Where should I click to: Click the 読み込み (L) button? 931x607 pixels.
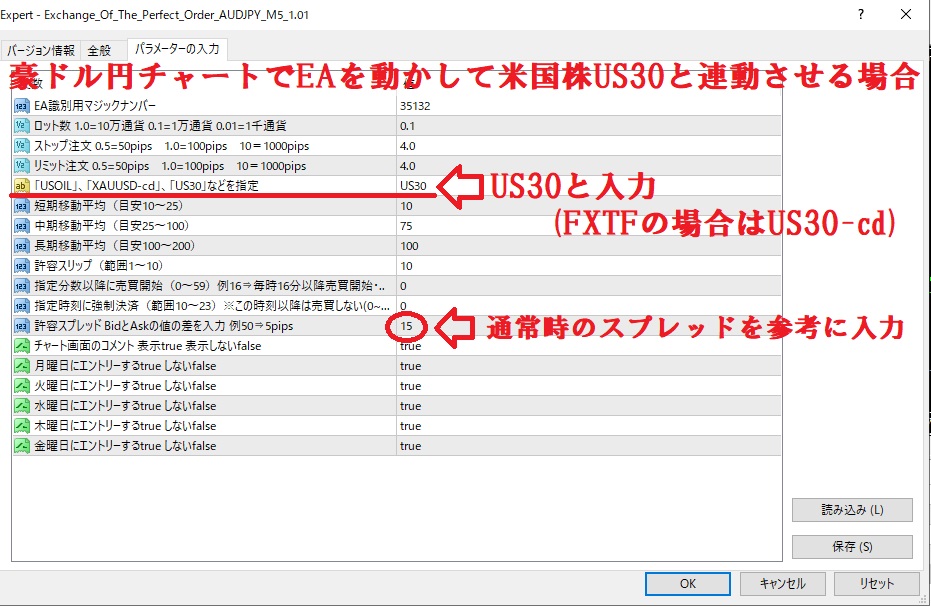click(852, 510)
